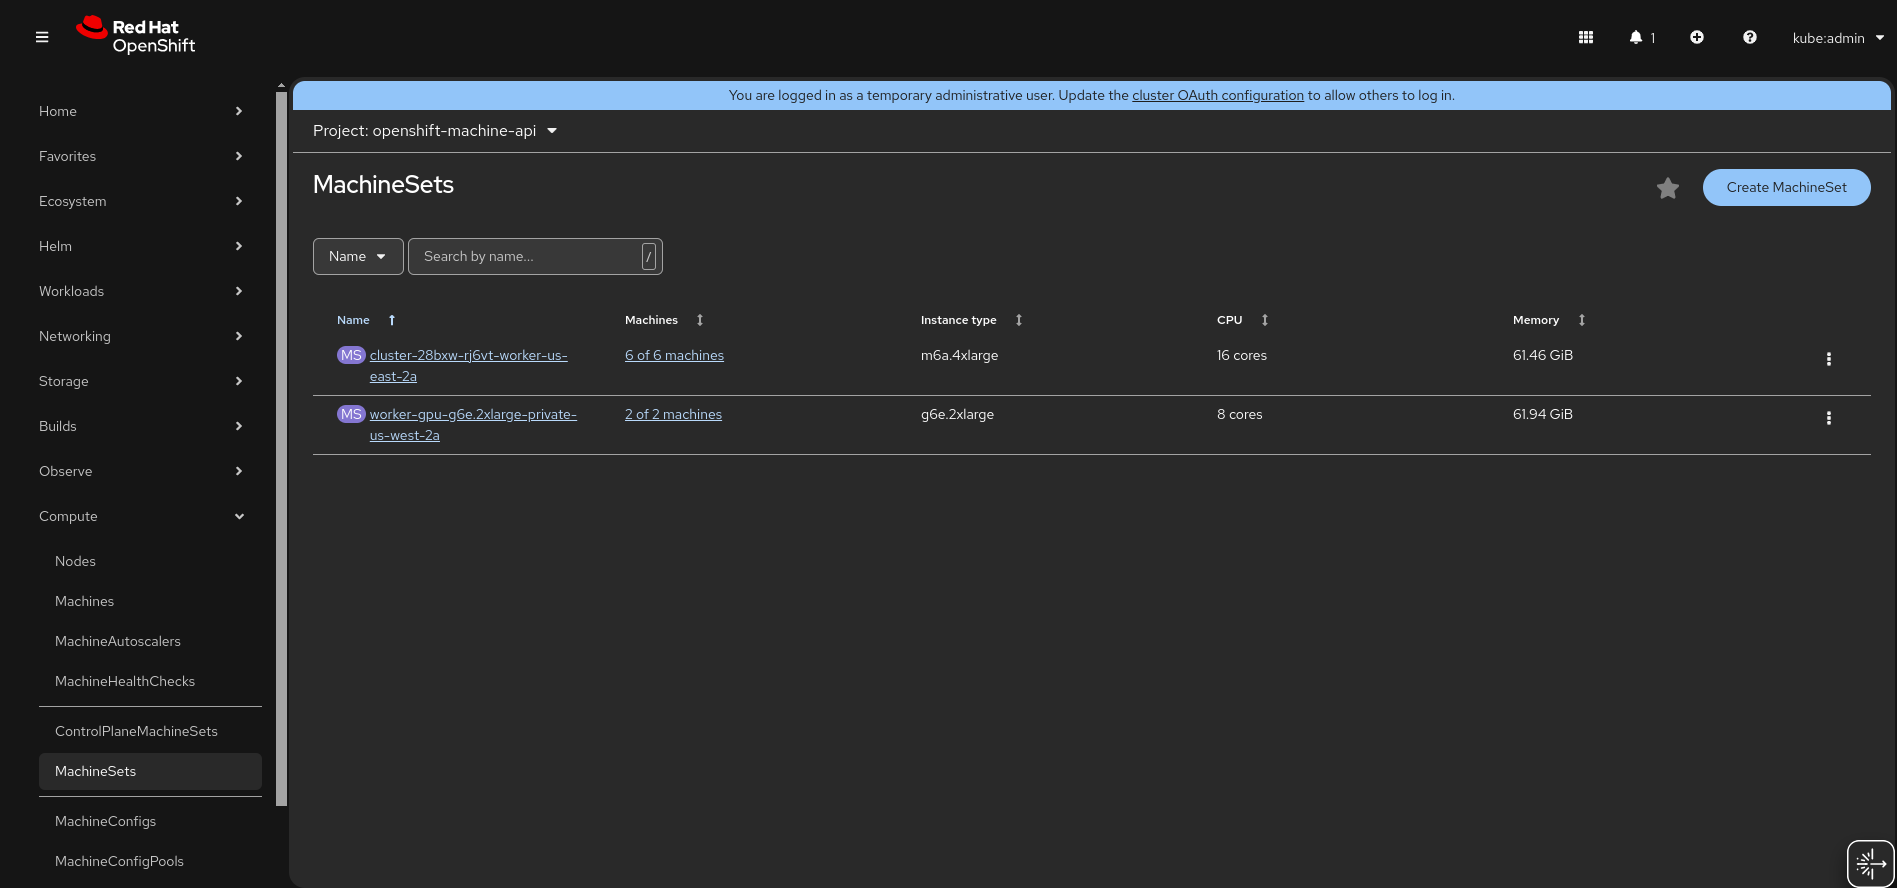Expand the Home navigation section
Image resolution: width=1897 pixels, height=888 pixels.
(x=141, y=111)
